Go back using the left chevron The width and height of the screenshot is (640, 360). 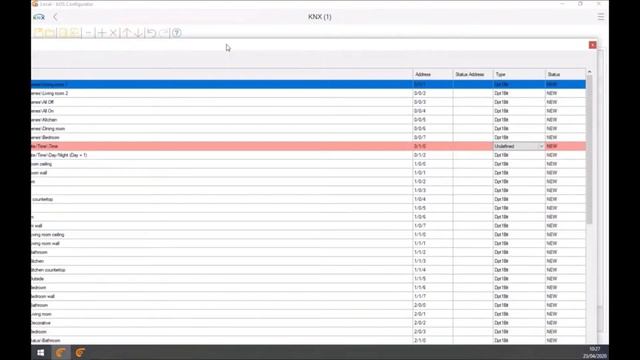(56, 17)
